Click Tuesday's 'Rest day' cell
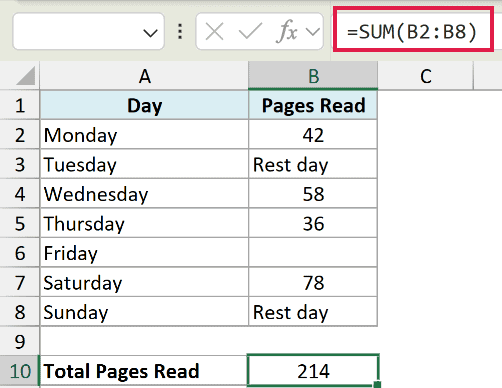 click(x=313, y=164)
